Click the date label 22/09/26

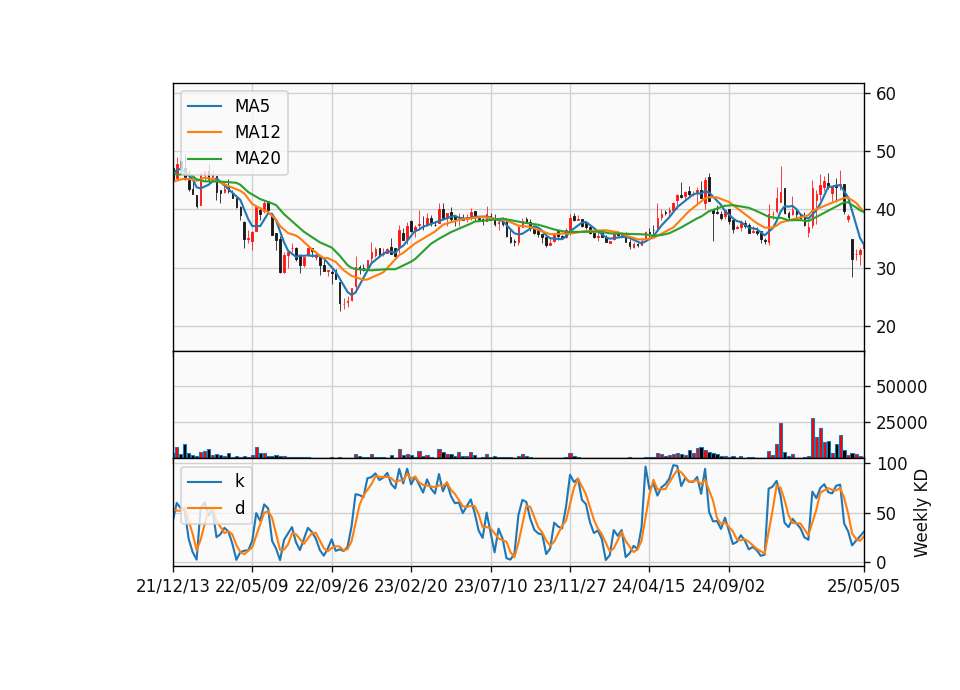tap(331, 586)
